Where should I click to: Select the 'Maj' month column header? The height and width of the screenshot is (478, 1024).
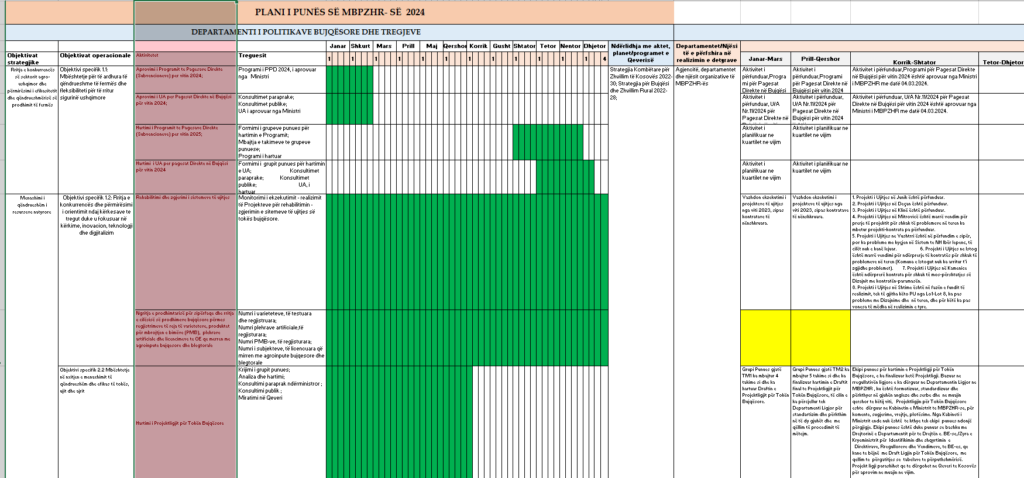tap(432, 47)
